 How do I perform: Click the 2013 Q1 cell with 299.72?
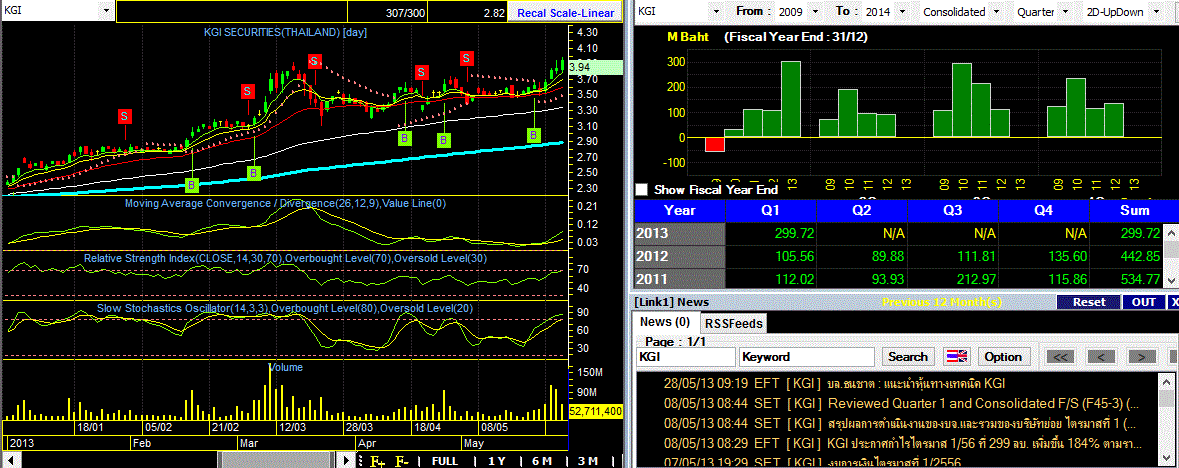(771, 234)
